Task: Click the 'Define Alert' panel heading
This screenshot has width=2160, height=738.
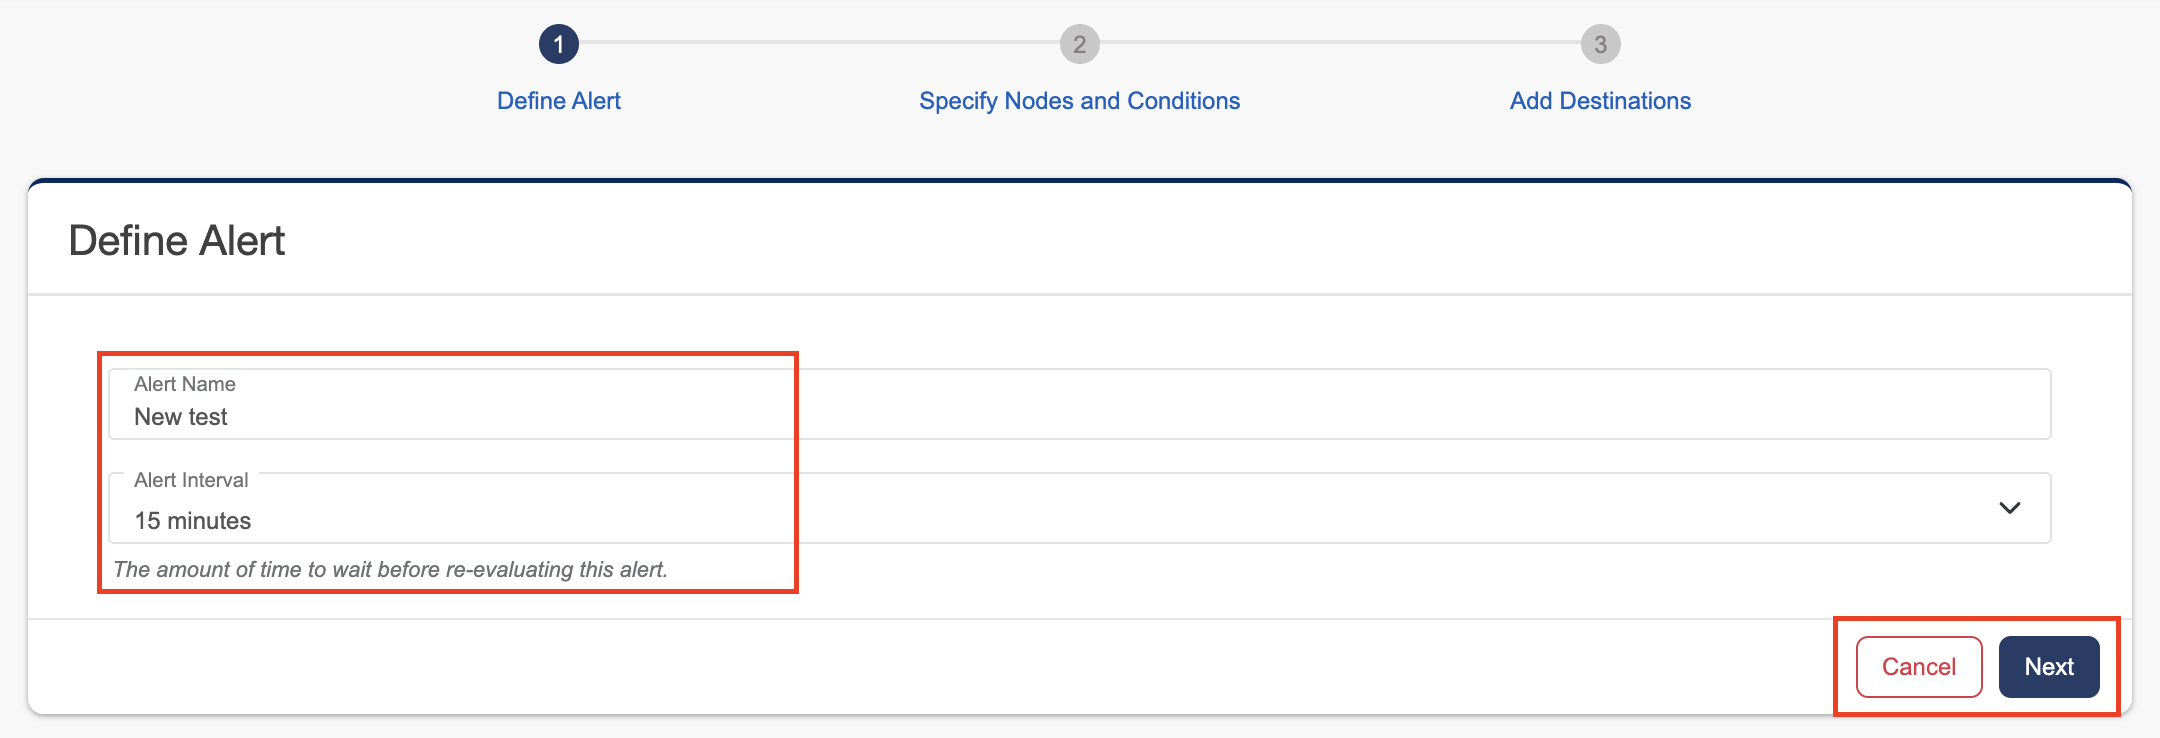Action: [177, 241]
